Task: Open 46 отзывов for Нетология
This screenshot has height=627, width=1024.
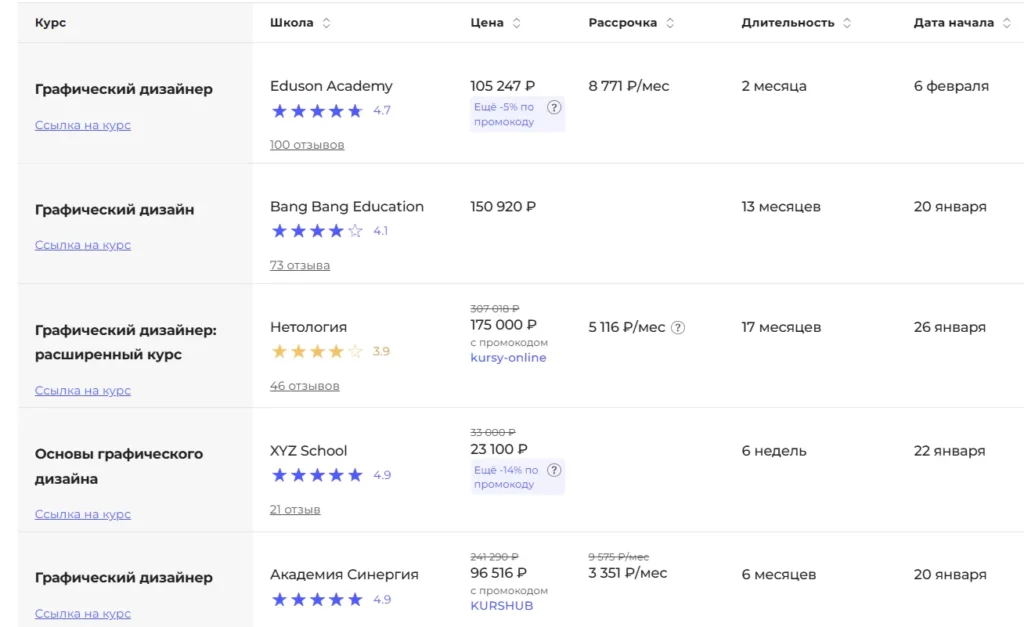Action: point(304,386)
